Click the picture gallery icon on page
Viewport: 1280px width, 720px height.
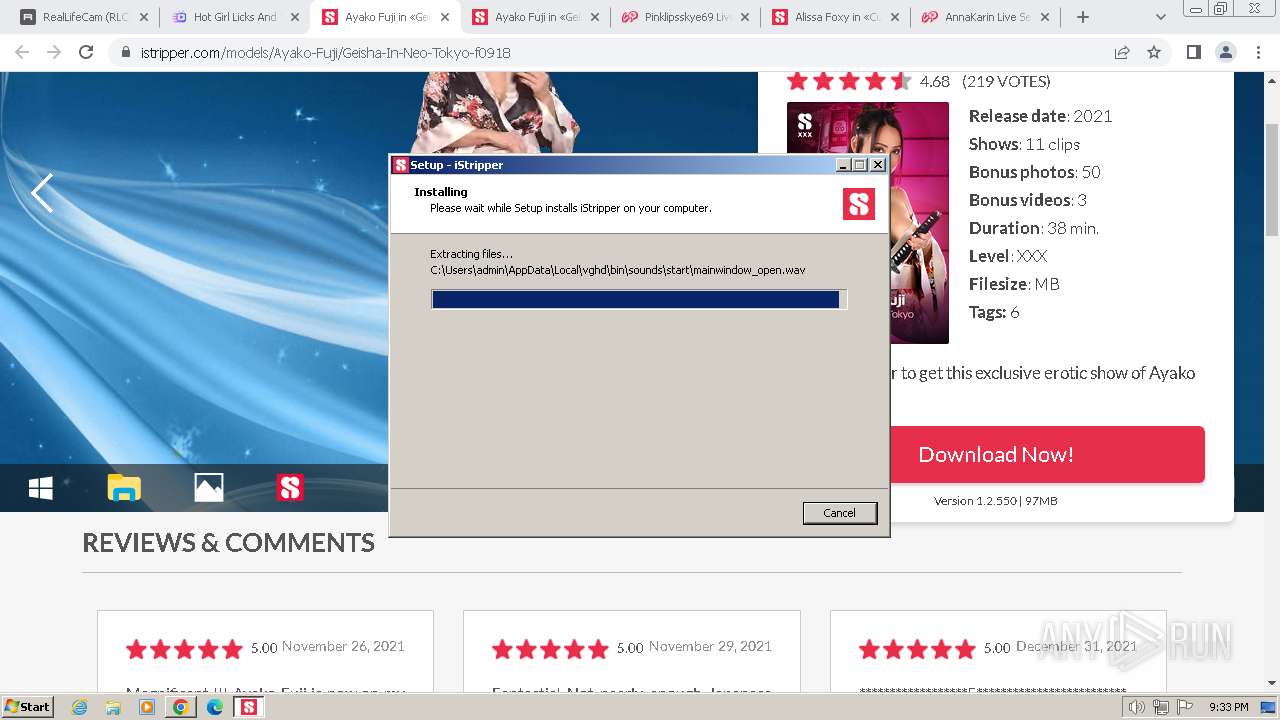click(x=208, y=487)
